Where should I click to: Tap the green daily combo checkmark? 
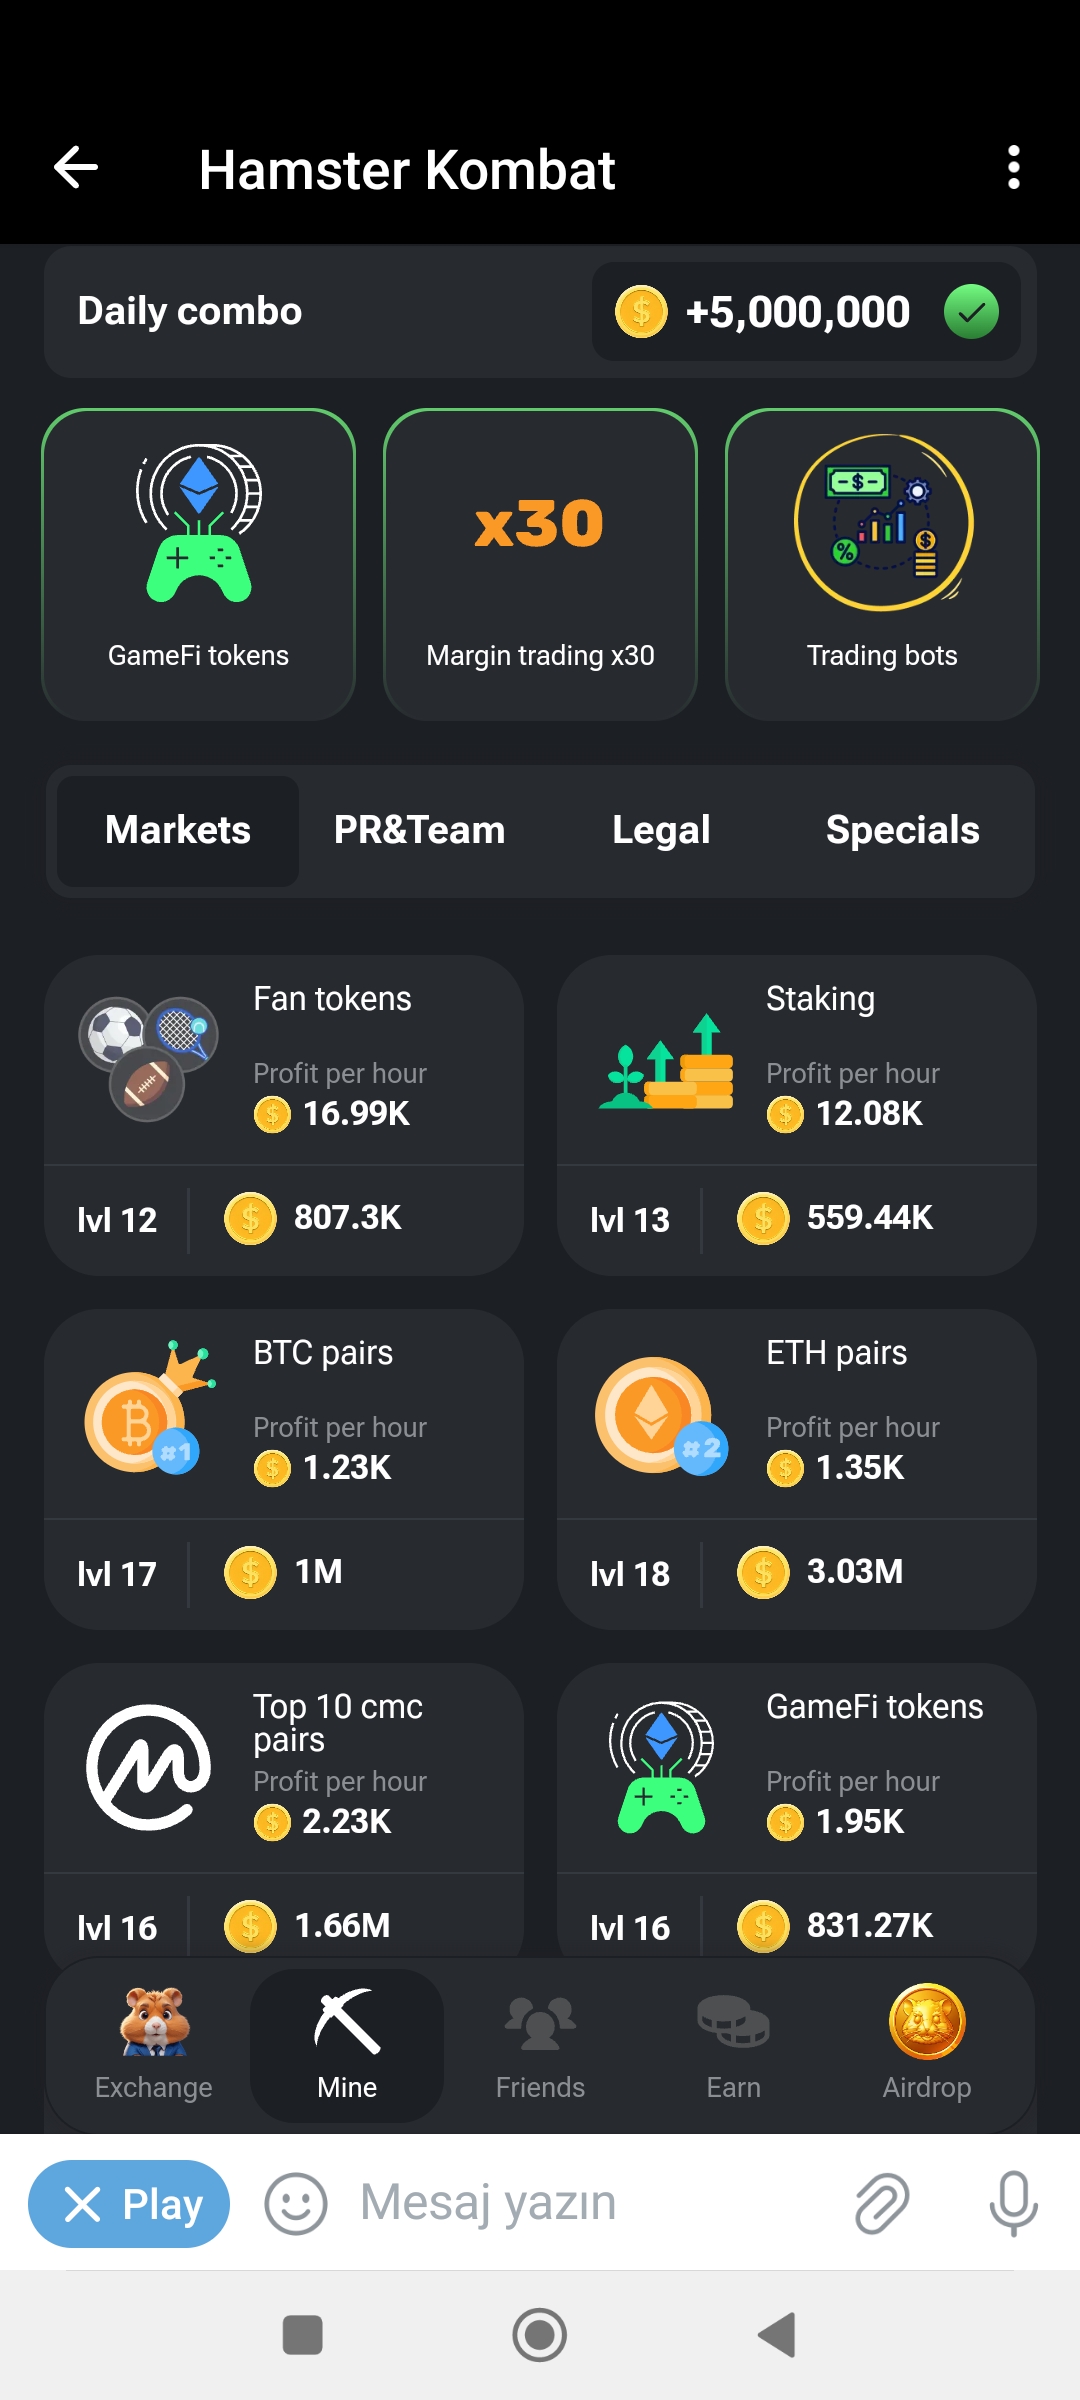[x=971, y=312]
